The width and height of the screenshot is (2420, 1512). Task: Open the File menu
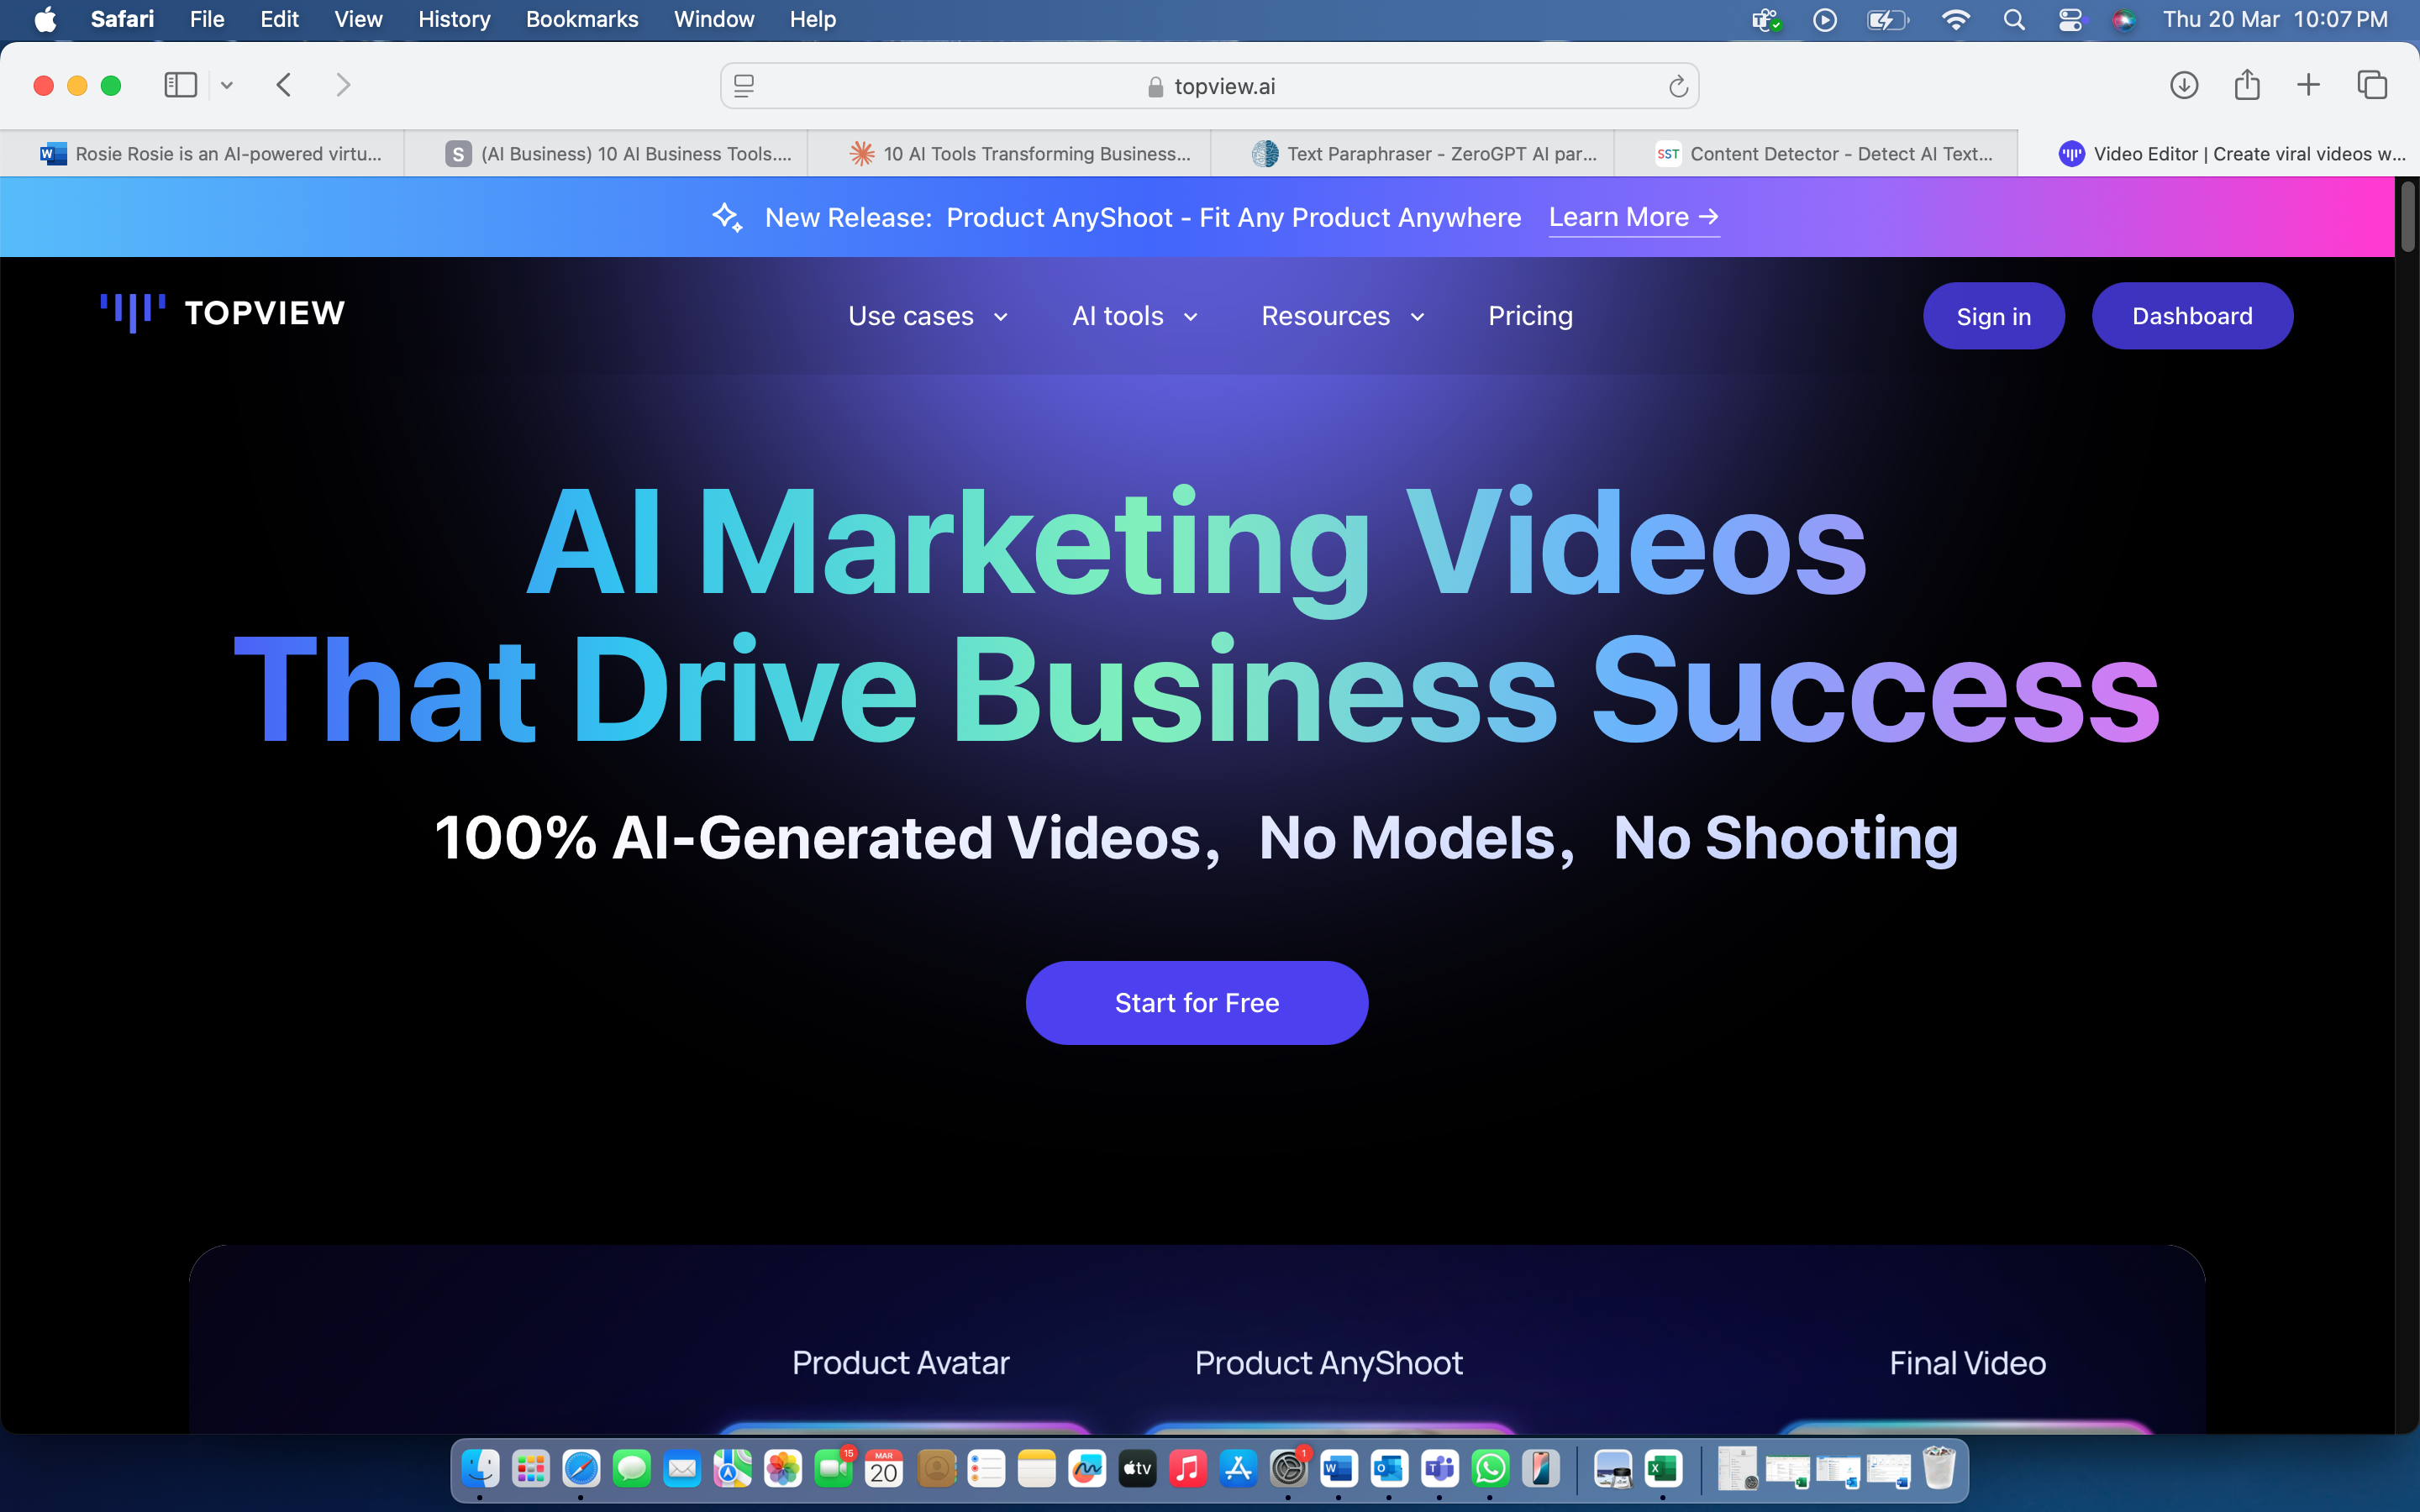(x=207, y=19)
